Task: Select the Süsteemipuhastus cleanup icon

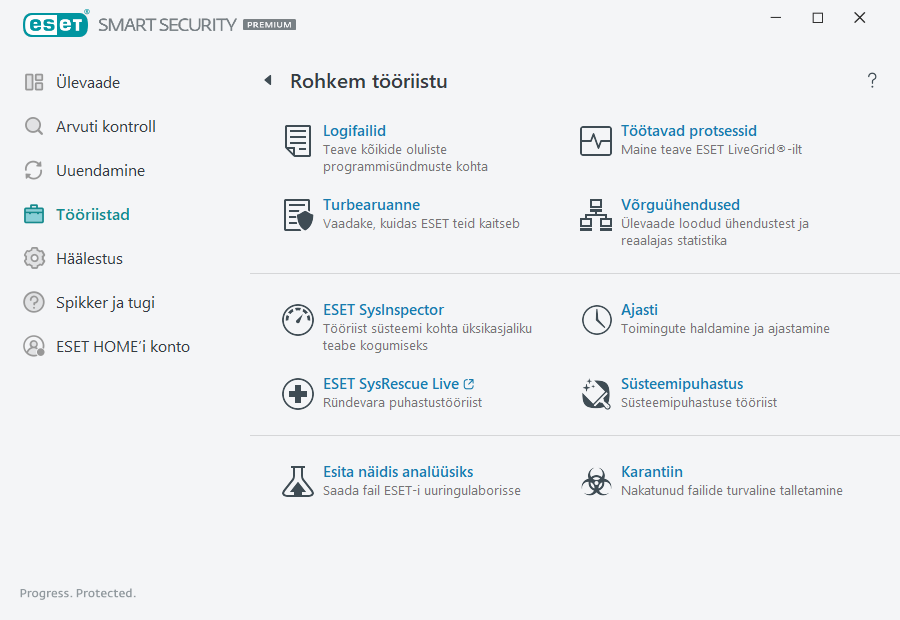Action: [596, 394]
